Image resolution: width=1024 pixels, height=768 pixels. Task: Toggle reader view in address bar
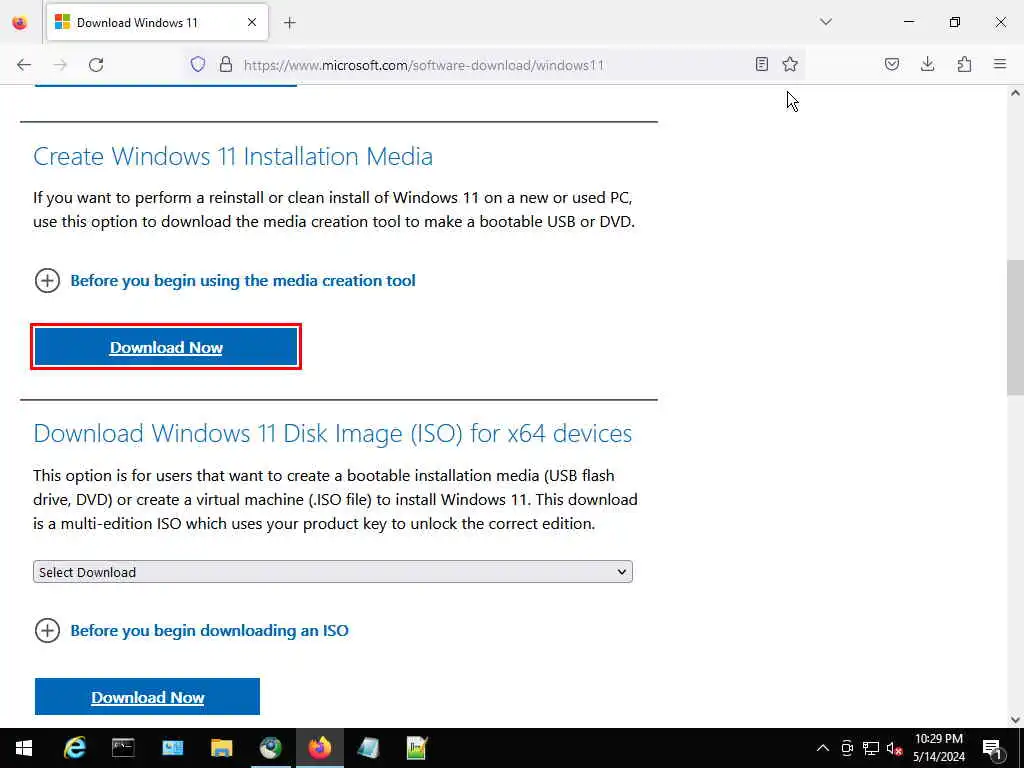click(761, 64)
